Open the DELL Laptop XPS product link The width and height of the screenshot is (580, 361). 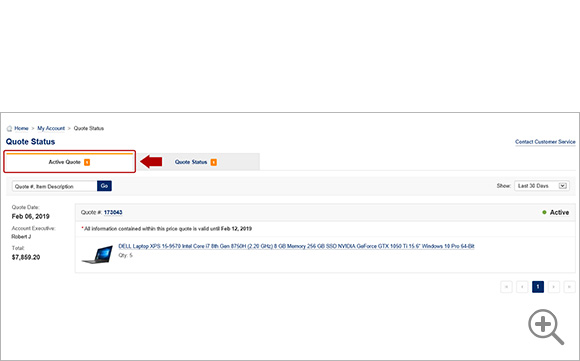[x=296, y=246]
